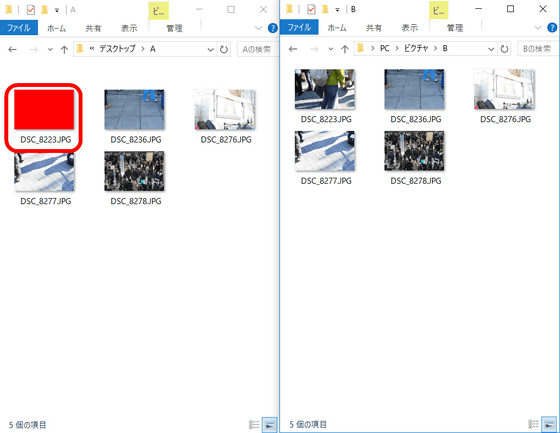
Task: Select DSC_8236.JPG thumbnail in folder B
Action: point(414,89)
